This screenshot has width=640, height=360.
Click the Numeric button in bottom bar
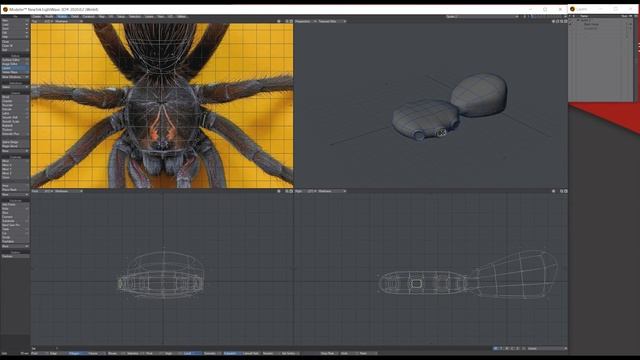click(x=270, y=353)
